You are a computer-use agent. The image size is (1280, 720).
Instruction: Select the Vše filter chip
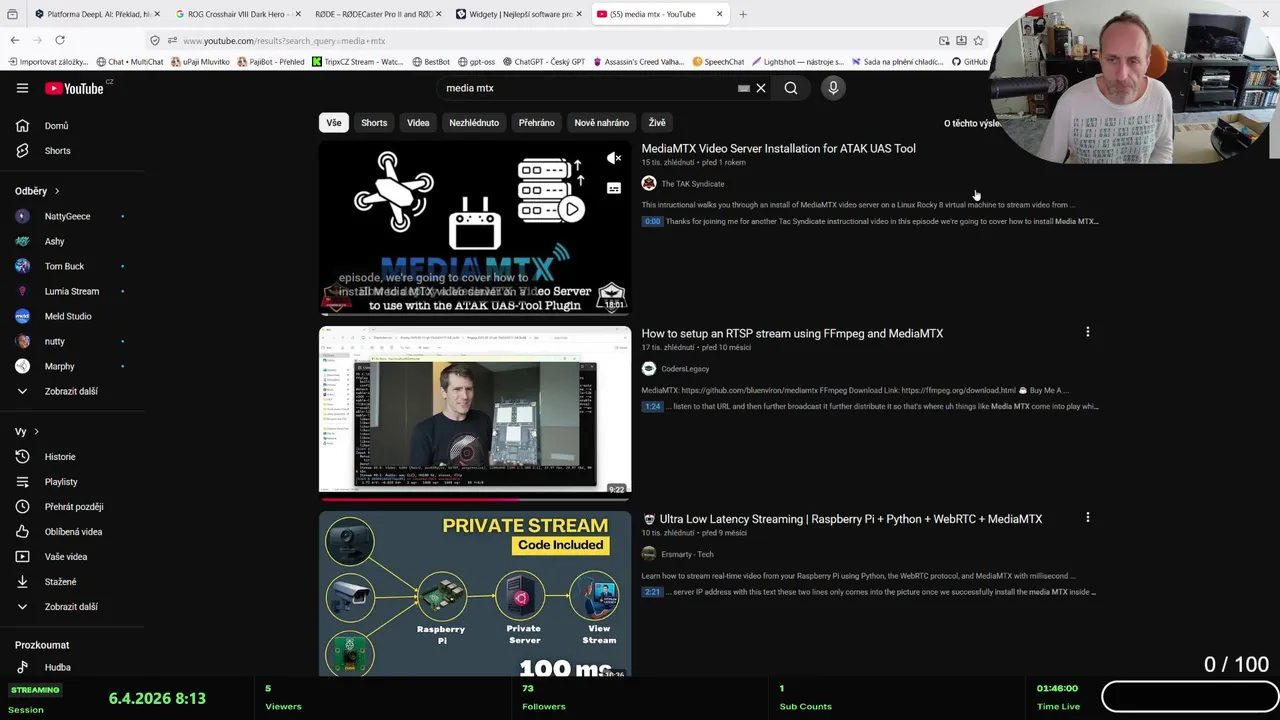(333, 123)
